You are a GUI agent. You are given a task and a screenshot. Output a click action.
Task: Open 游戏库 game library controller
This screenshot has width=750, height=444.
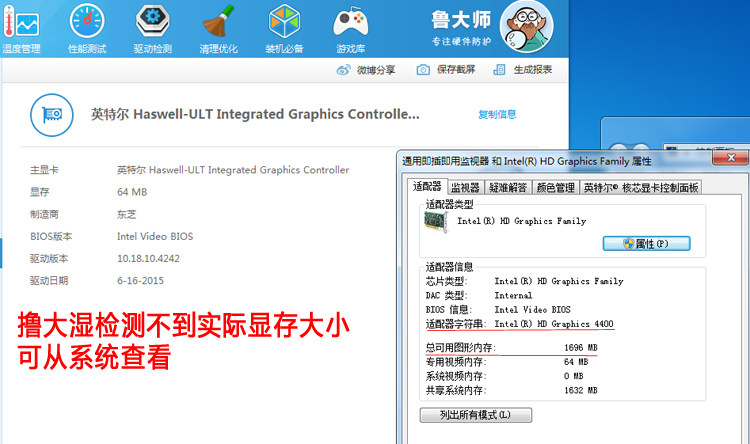351,29
